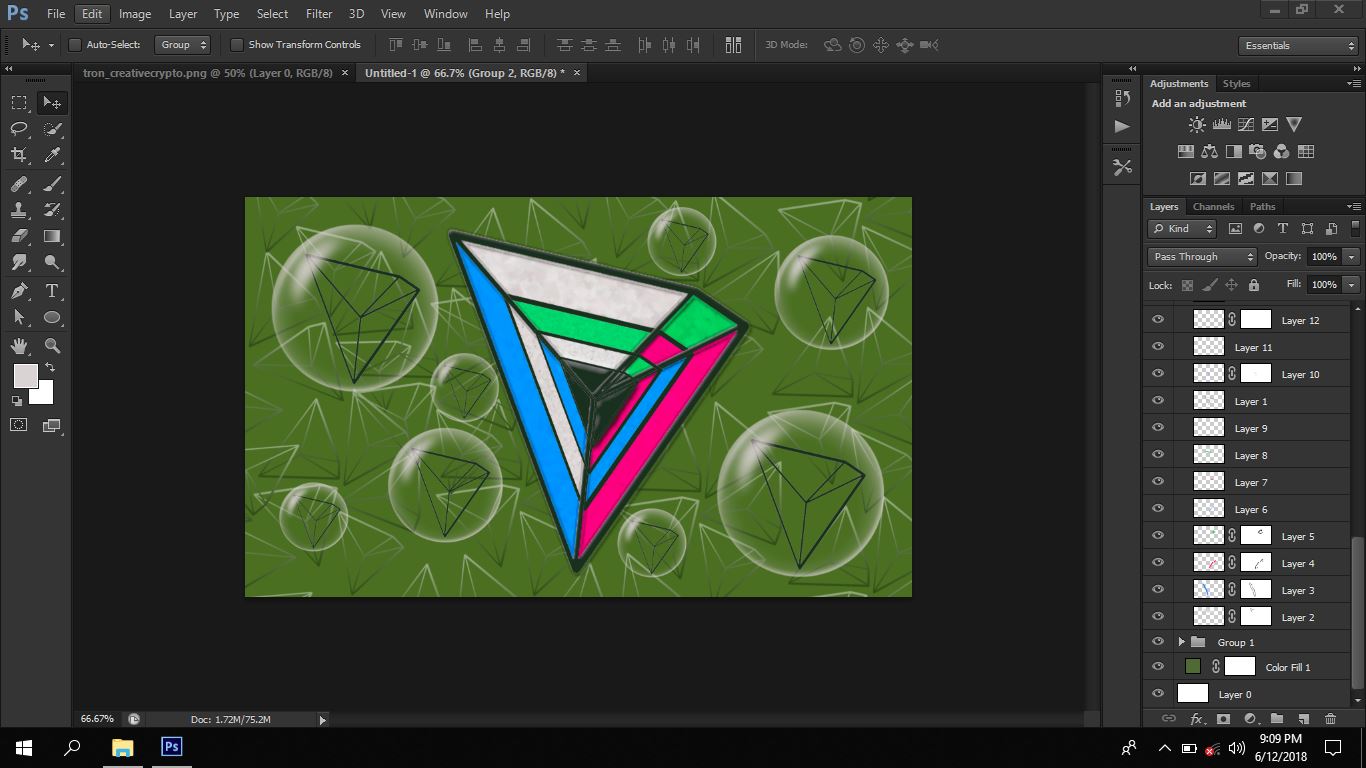
Task: Activate the Horizontal Type tool
Action: (52, 291)
